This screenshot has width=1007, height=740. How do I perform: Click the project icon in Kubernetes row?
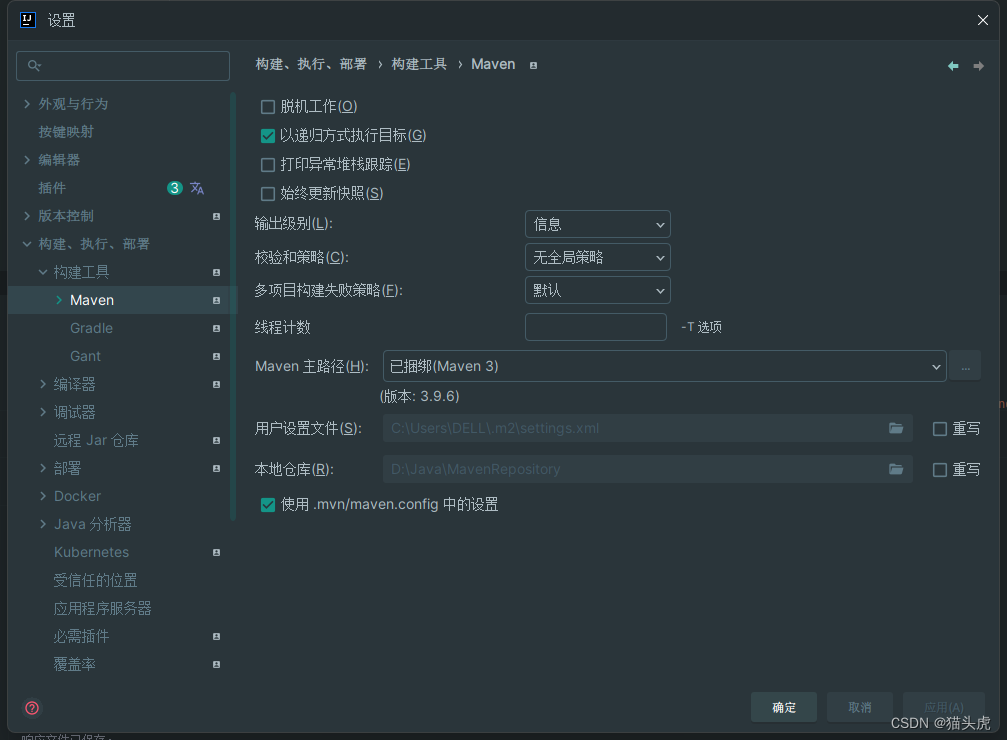click(x=216, y=552)
